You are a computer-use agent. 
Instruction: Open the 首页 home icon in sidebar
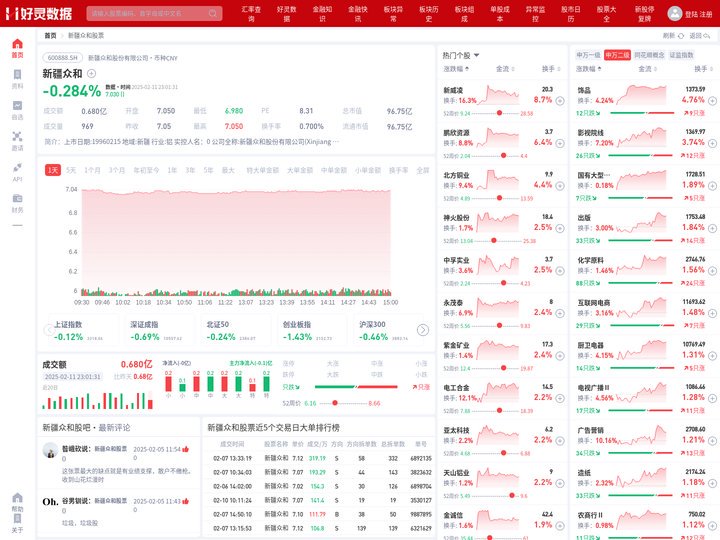coord(17,44)
